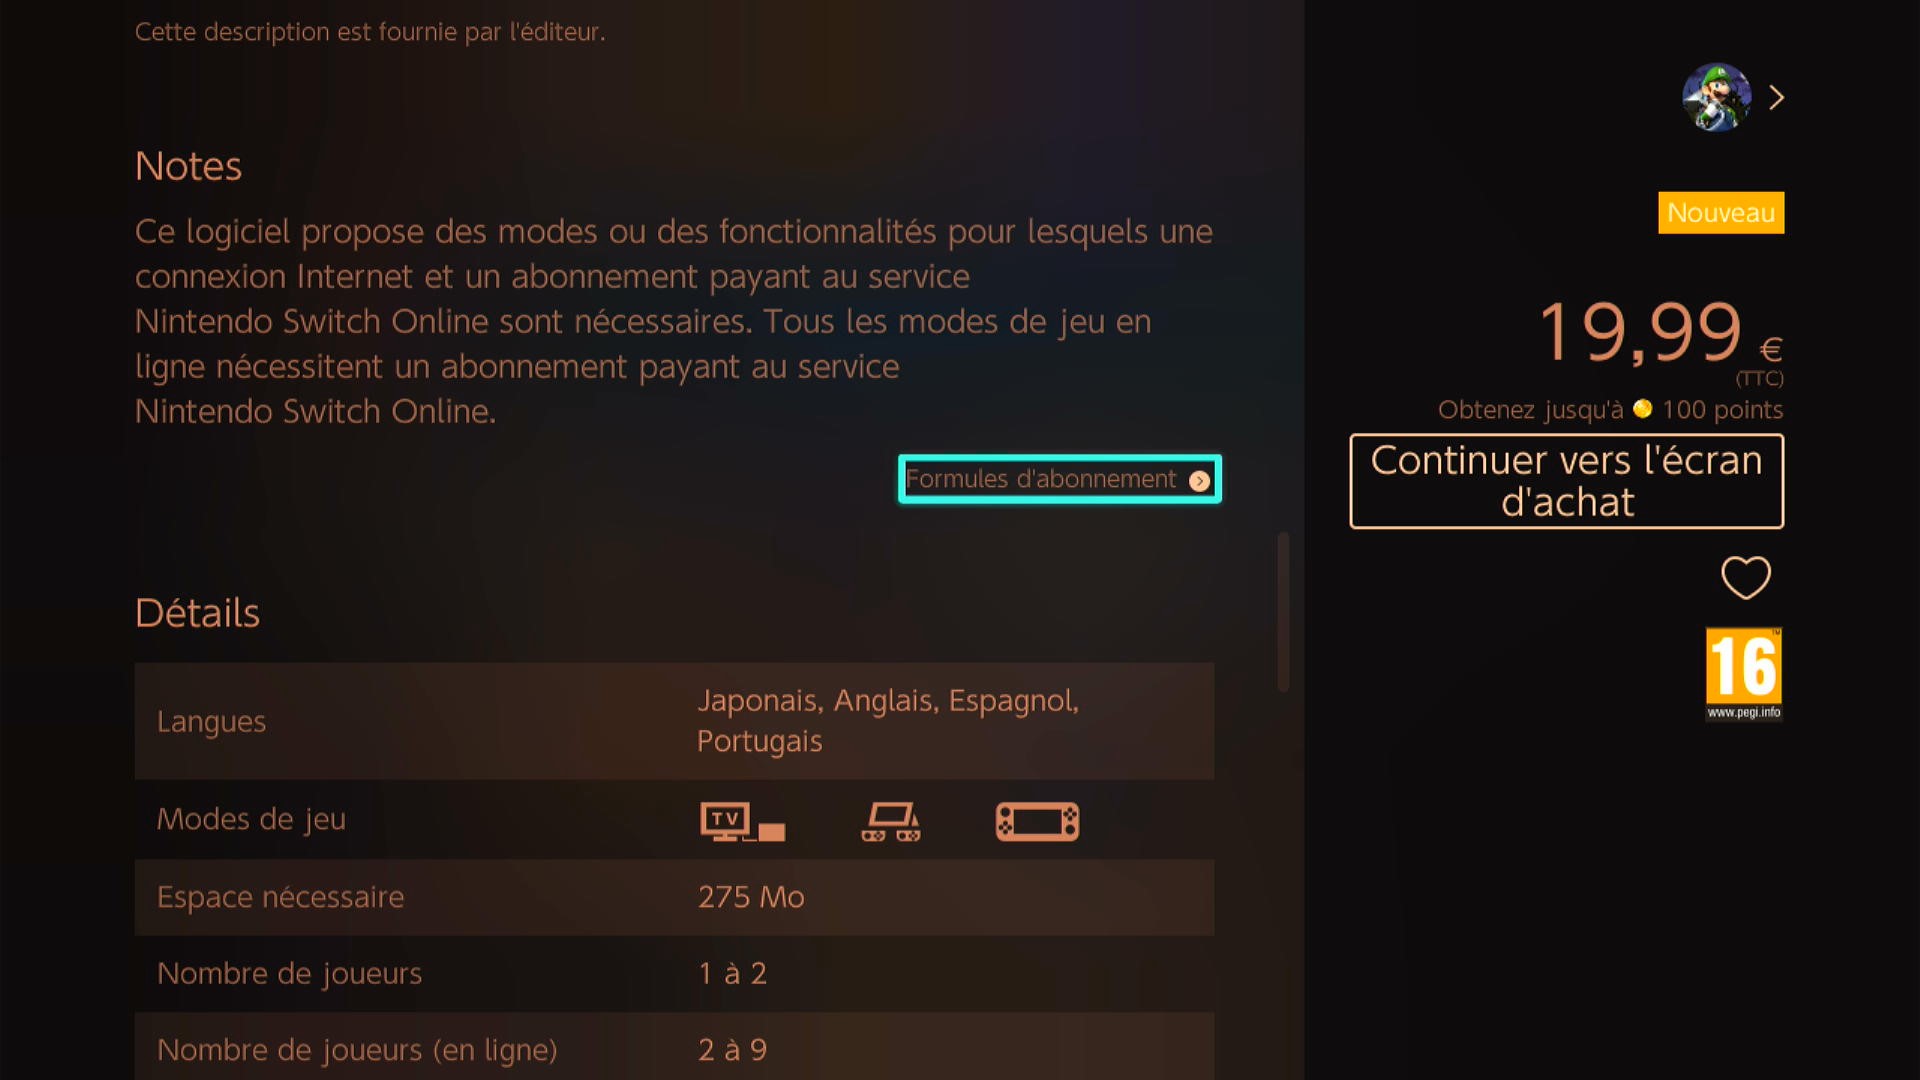Viewport: 1920px width, 1080px height.
Task: Click Continuer vers l'écran d'achat button
Action: pos(1566,481)
